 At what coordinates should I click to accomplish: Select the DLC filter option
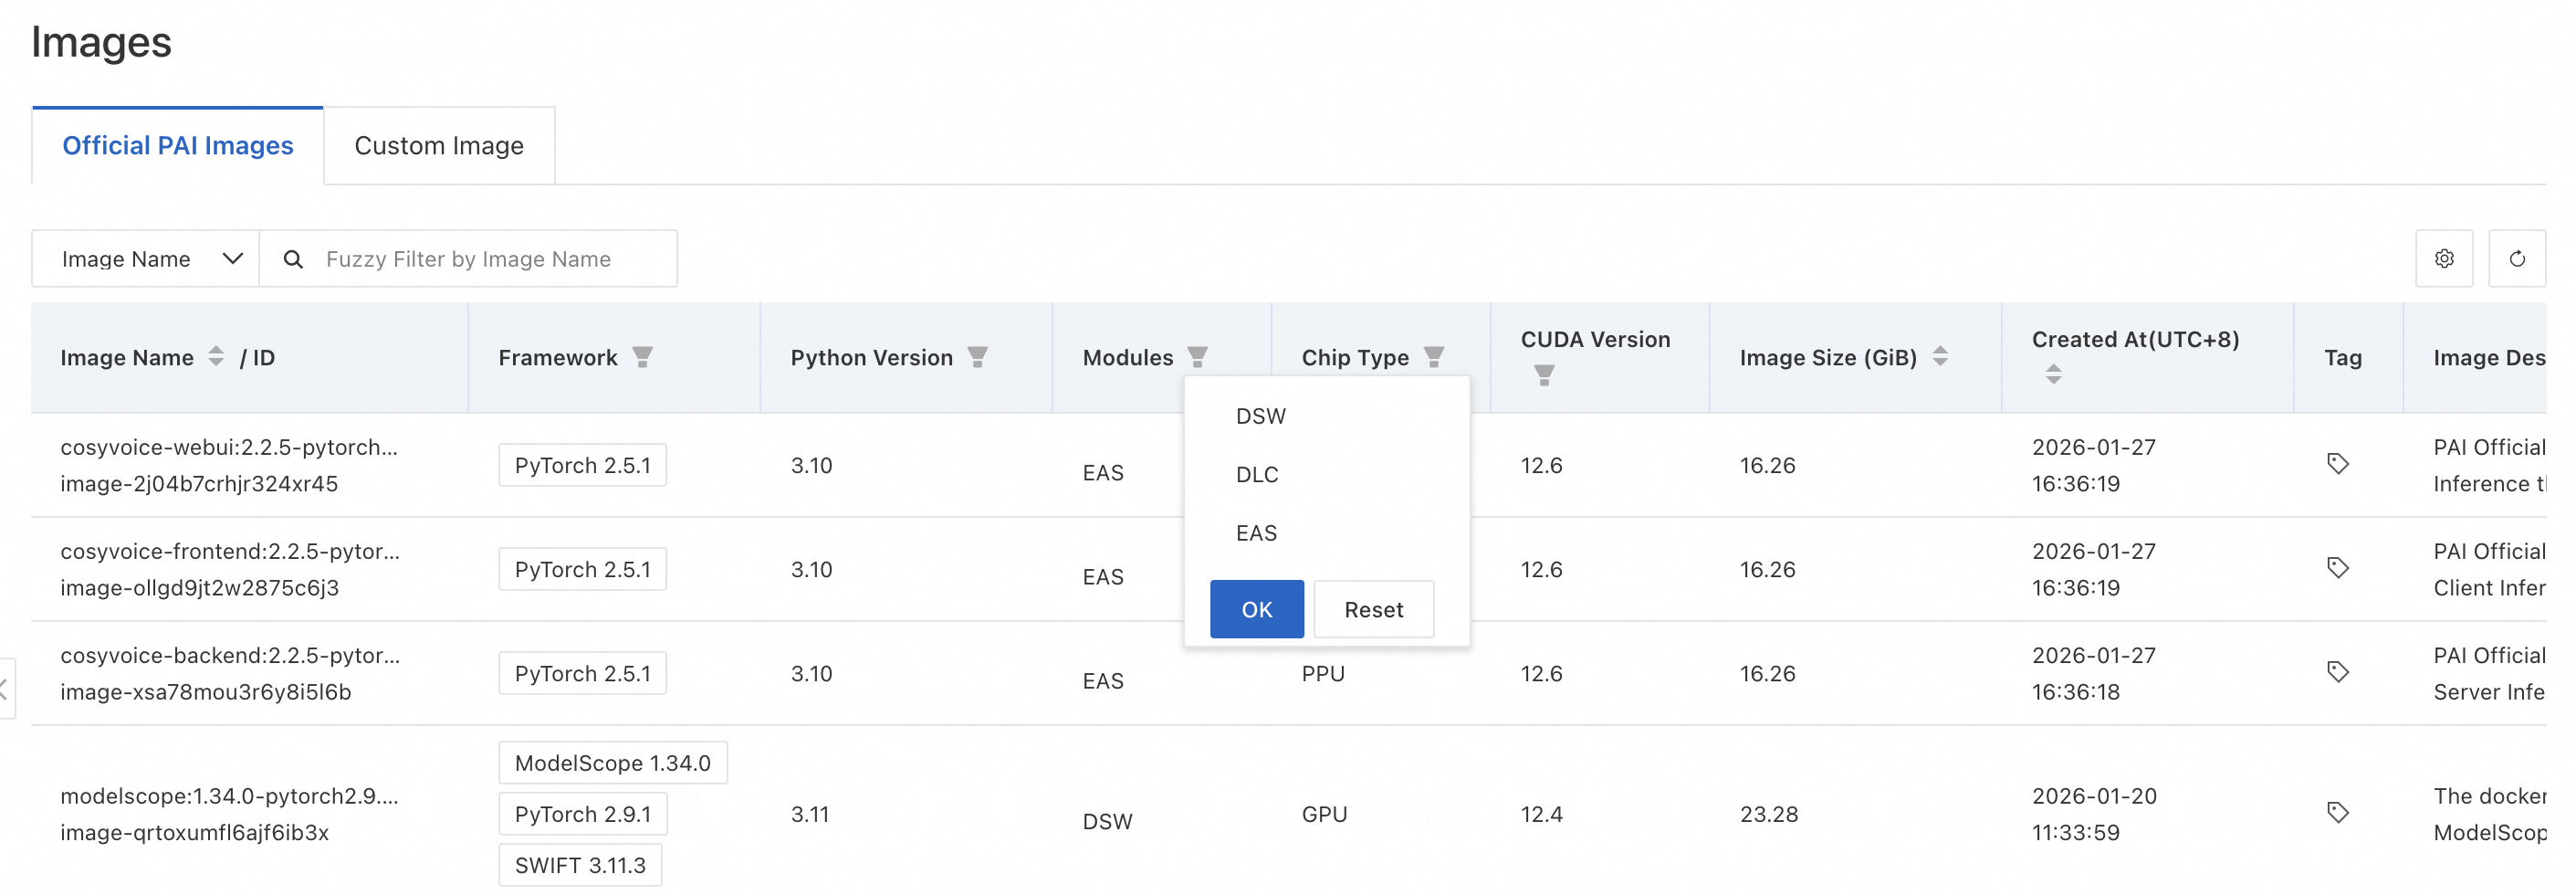tap(1257, 474)
